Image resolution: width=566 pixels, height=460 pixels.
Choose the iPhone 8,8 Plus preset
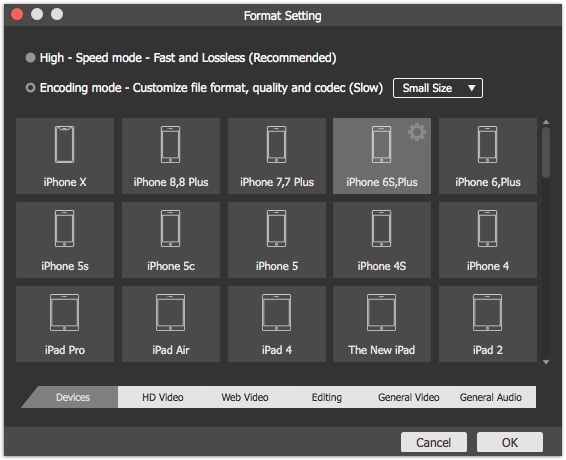[171, 156]
